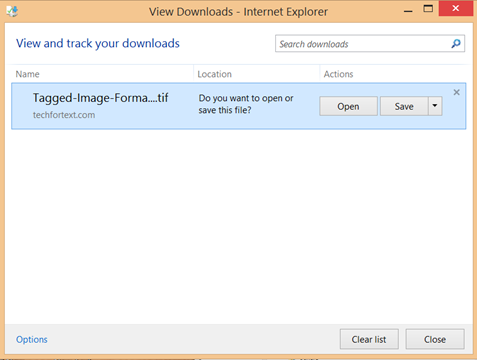
Task: Click the search magnifier icon
Action: tap(456, 44)
